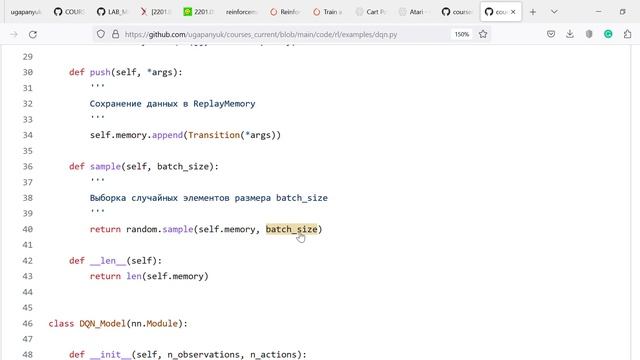Screen dimensions: 640x360
Task: Switch to the reinforcem tab
Action: pos(241,12)
